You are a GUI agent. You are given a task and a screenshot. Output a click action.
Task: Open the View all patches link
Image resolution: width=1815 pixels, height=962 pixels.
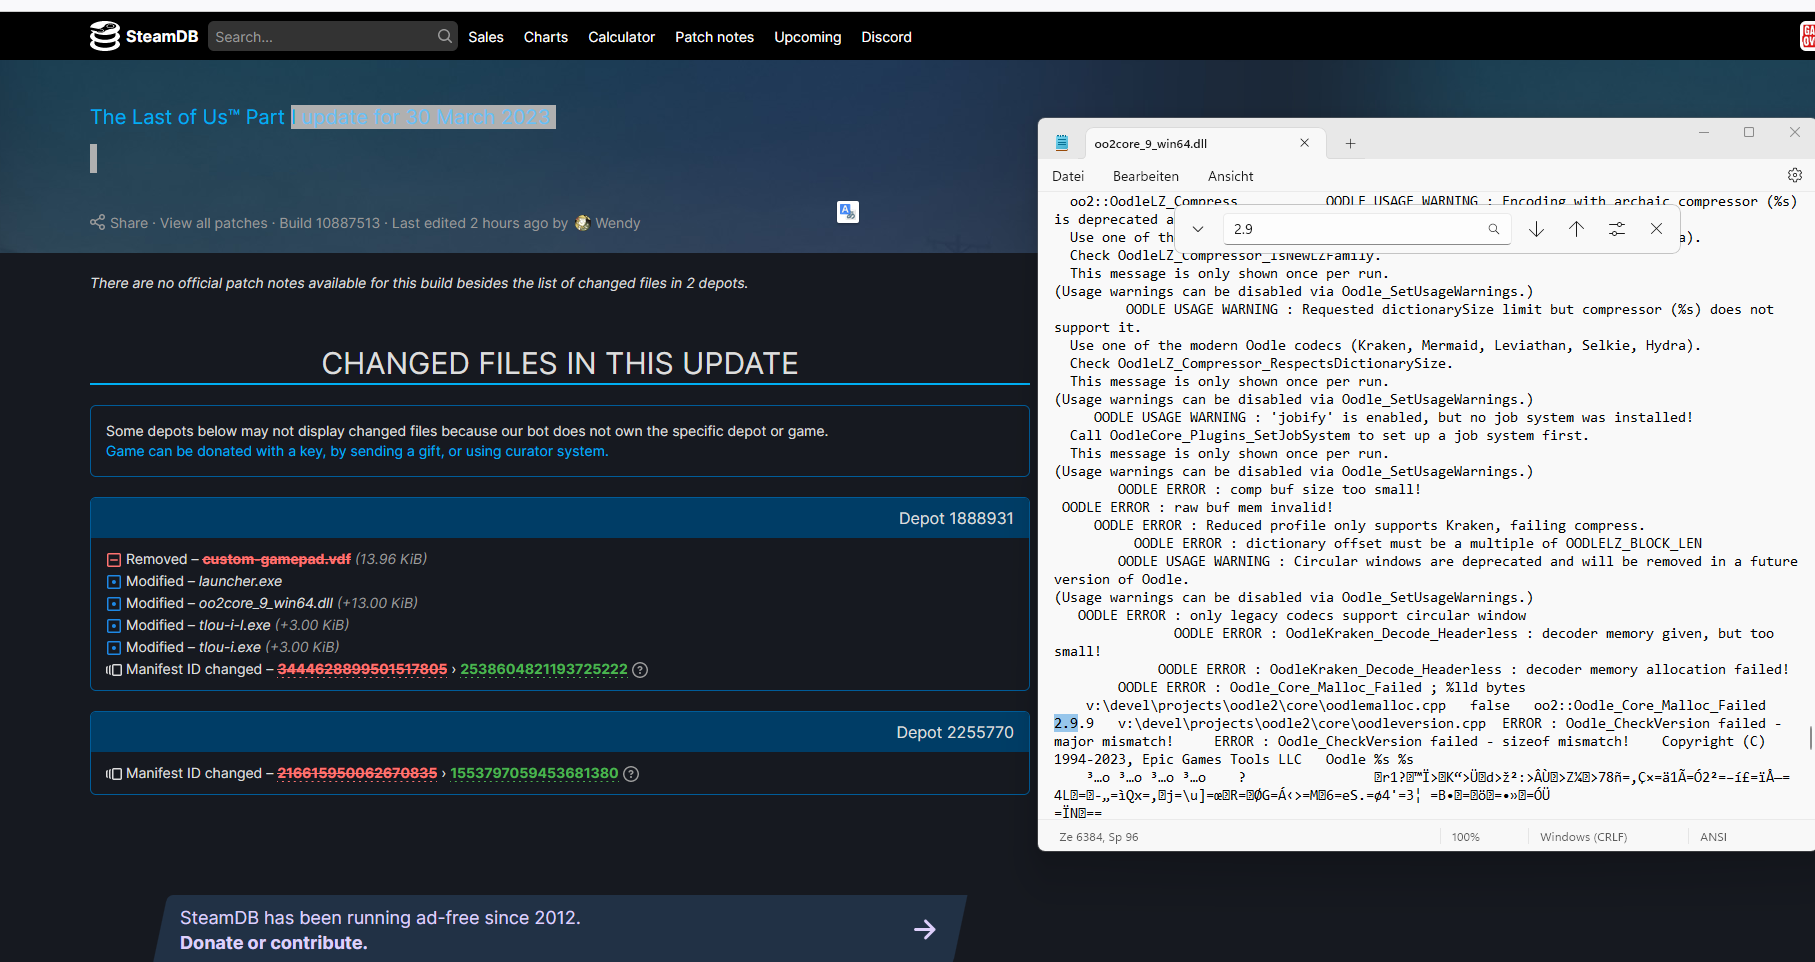click(x=213, y=222)
